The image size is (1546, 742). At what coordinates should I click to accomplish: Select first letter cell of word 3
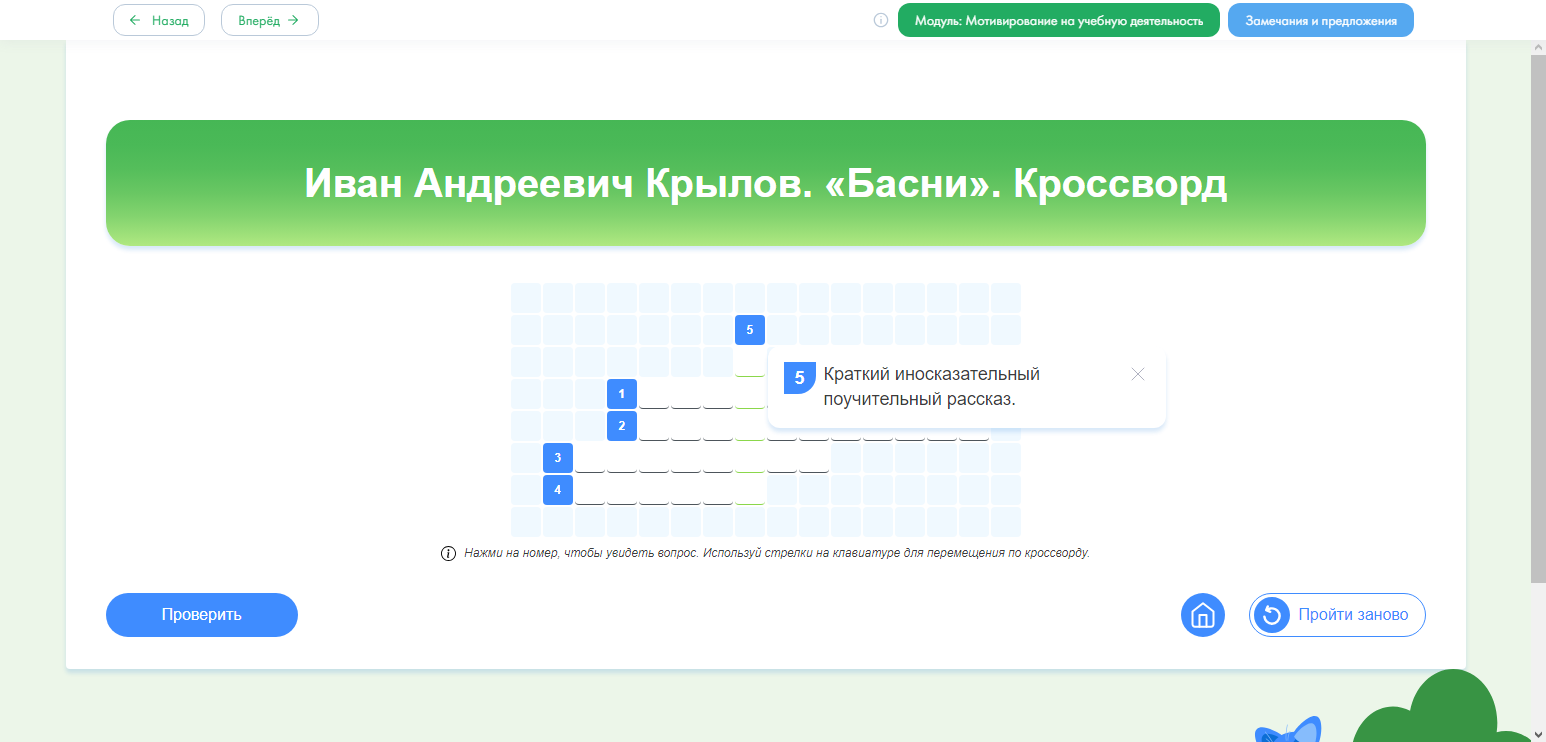tap(589, 458)
